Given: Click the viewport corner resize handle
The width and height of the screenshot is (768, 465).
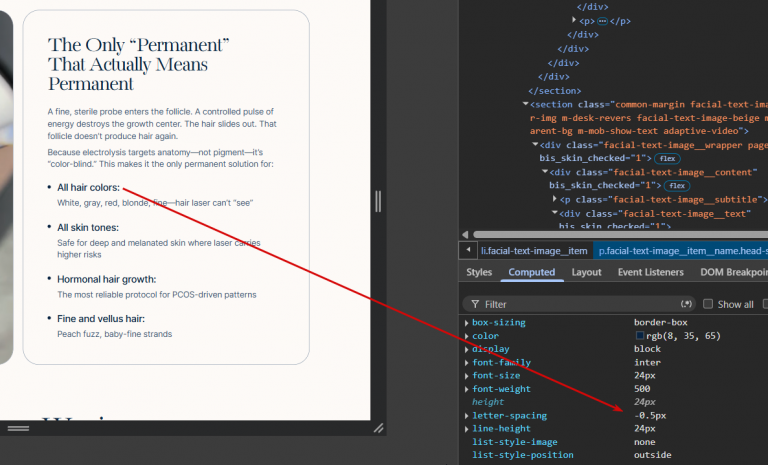Looking at the screenshot, I should coord(379,428).
